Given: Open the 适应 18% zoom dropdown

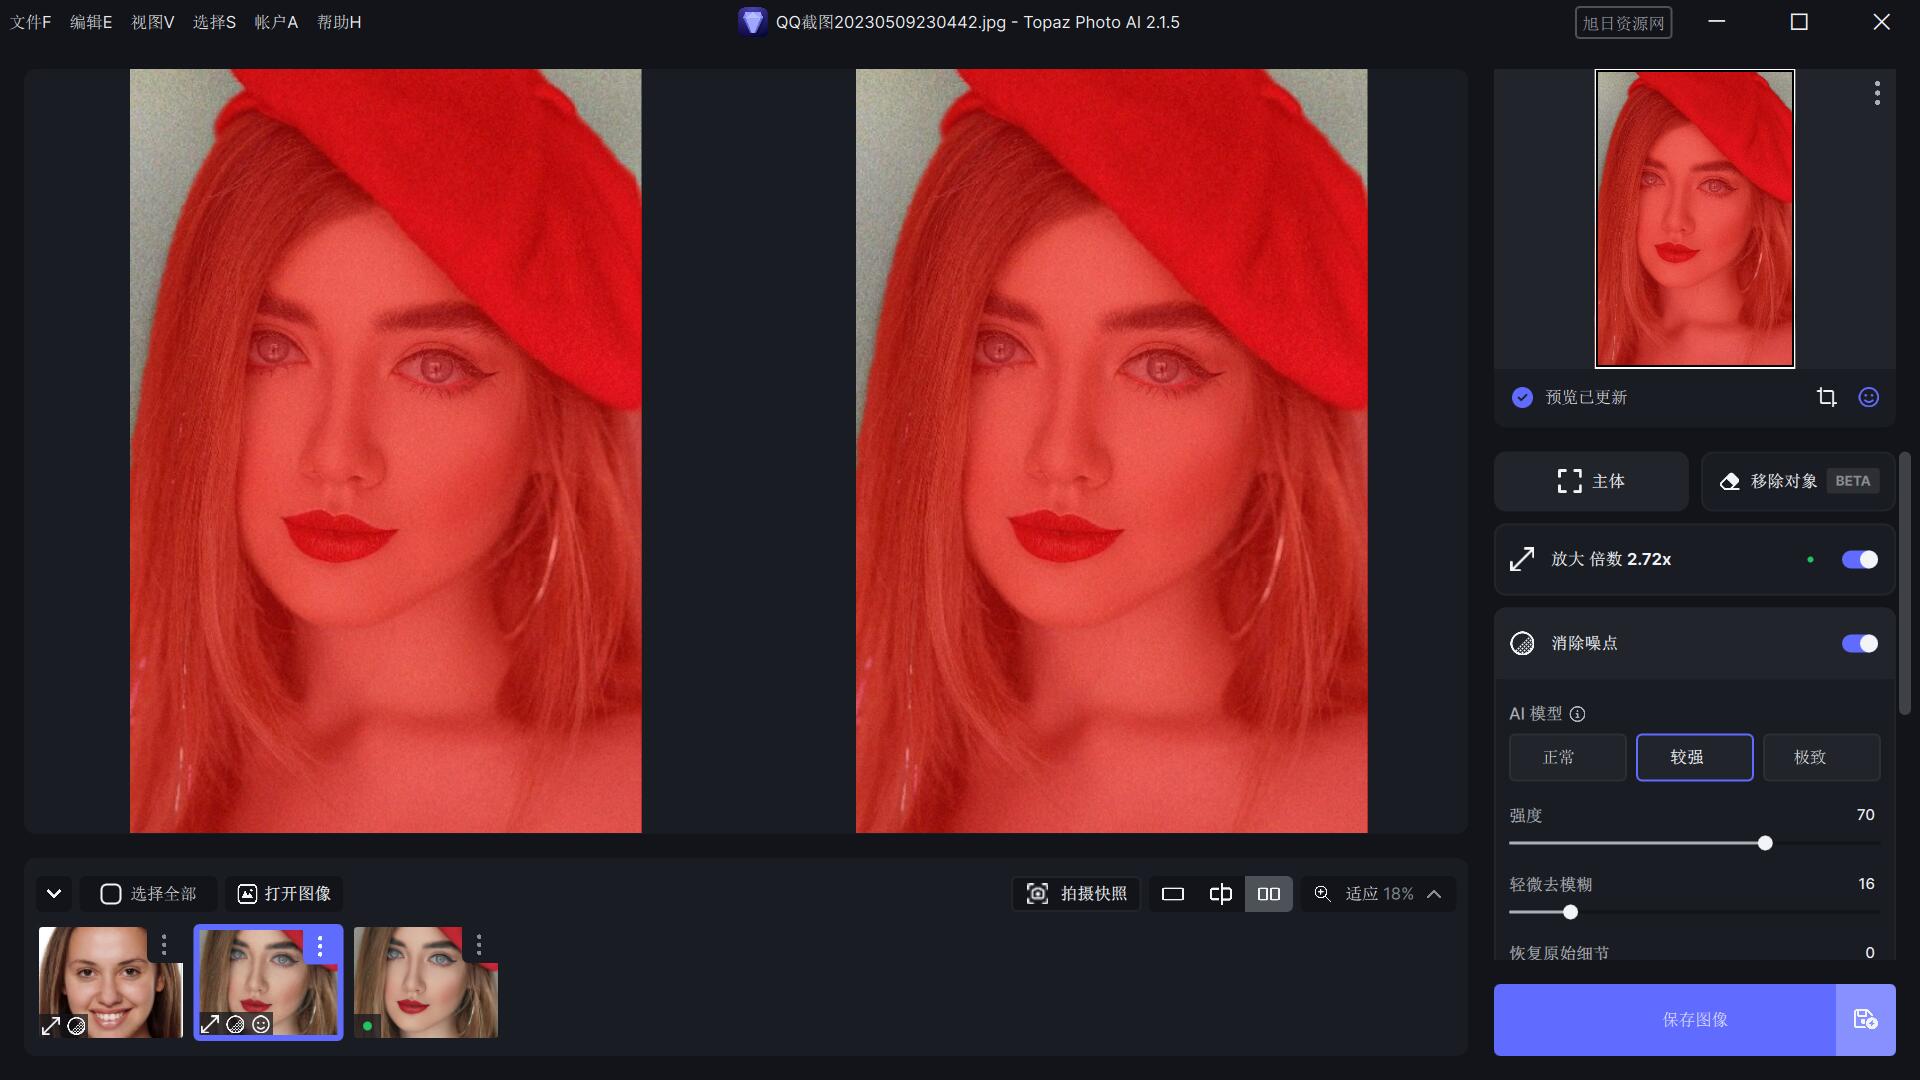Looking at the screenshot, I should [x=1380, y=894].
